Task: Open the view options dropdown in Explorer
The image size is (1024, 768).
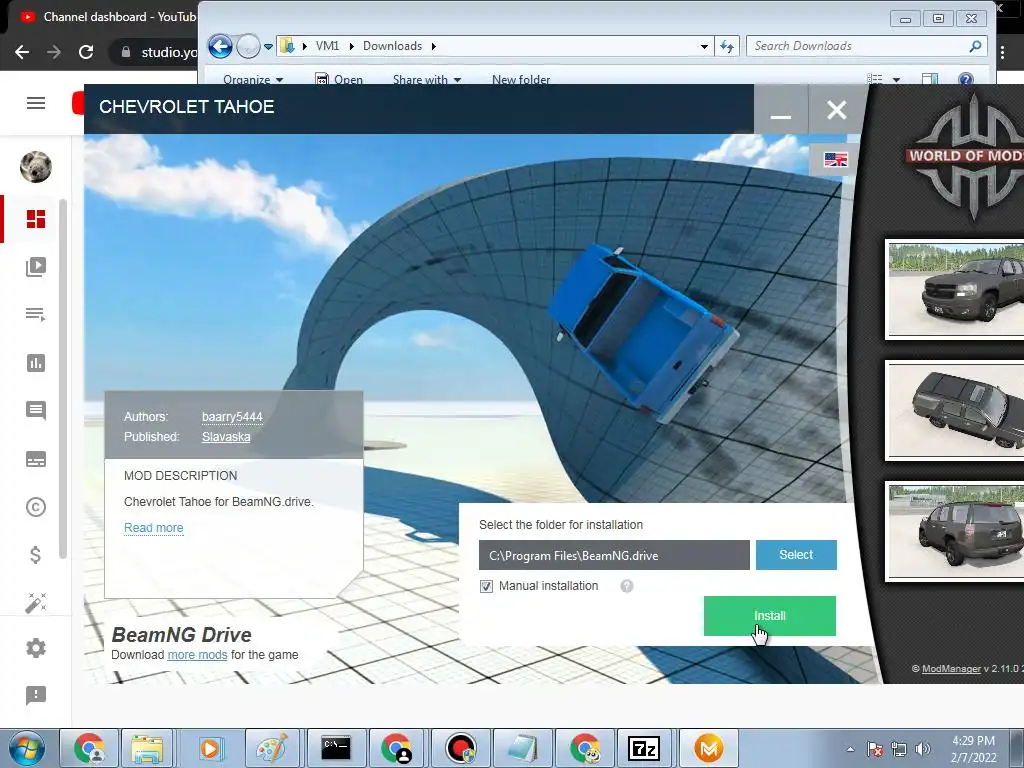Action: [x=897, y=80]
